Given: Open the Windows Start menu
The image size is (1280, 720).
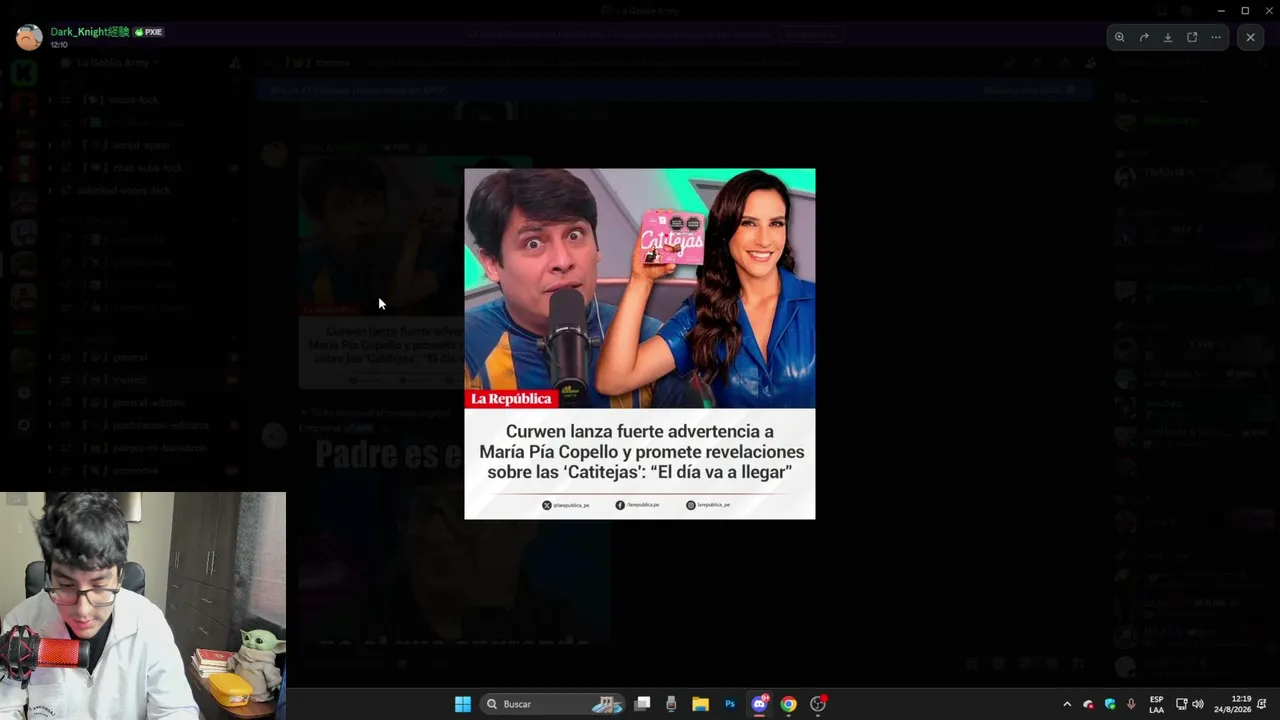Looking at the screenshot, I should tap(463, 704).
